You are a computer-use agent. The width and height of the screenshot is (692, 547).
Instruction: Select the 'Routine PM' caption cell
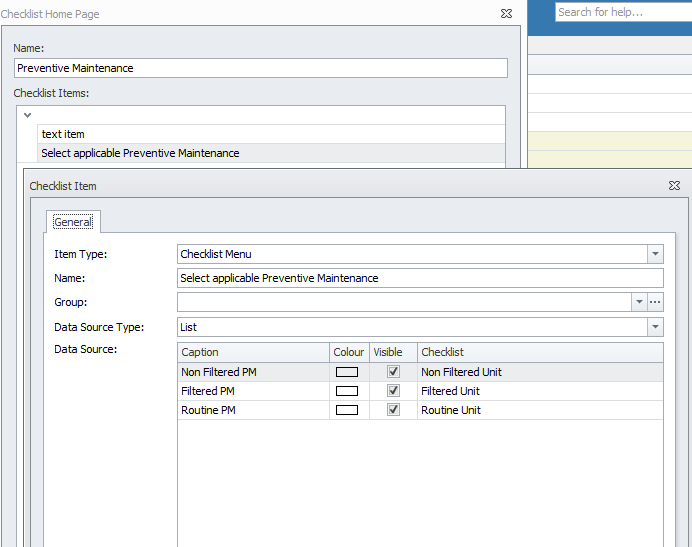point(254,410)
